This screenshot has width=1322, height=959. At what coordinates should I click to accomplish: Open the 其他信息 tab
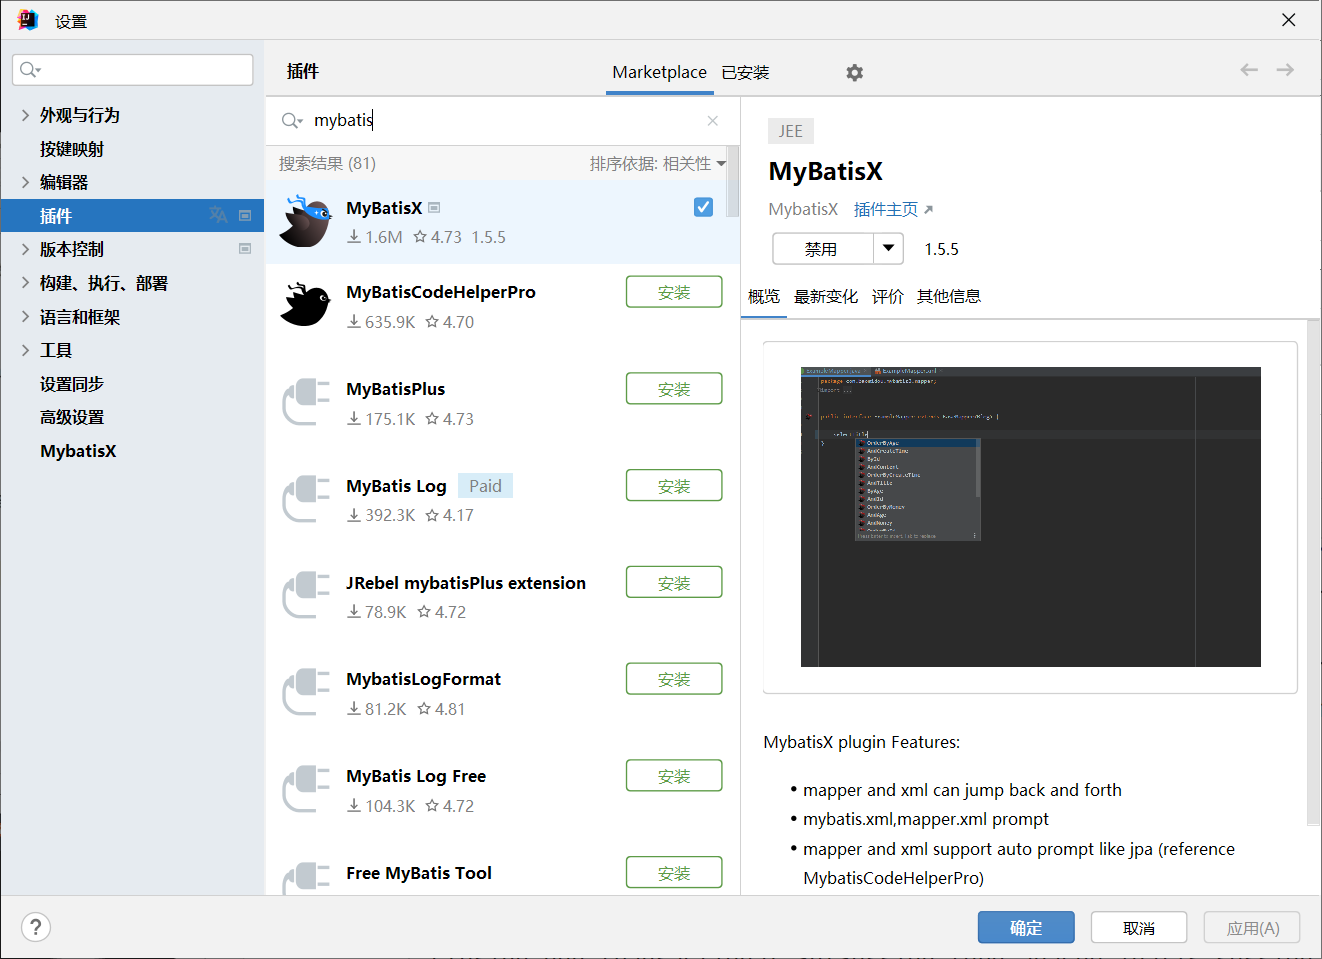coord(949,297)
